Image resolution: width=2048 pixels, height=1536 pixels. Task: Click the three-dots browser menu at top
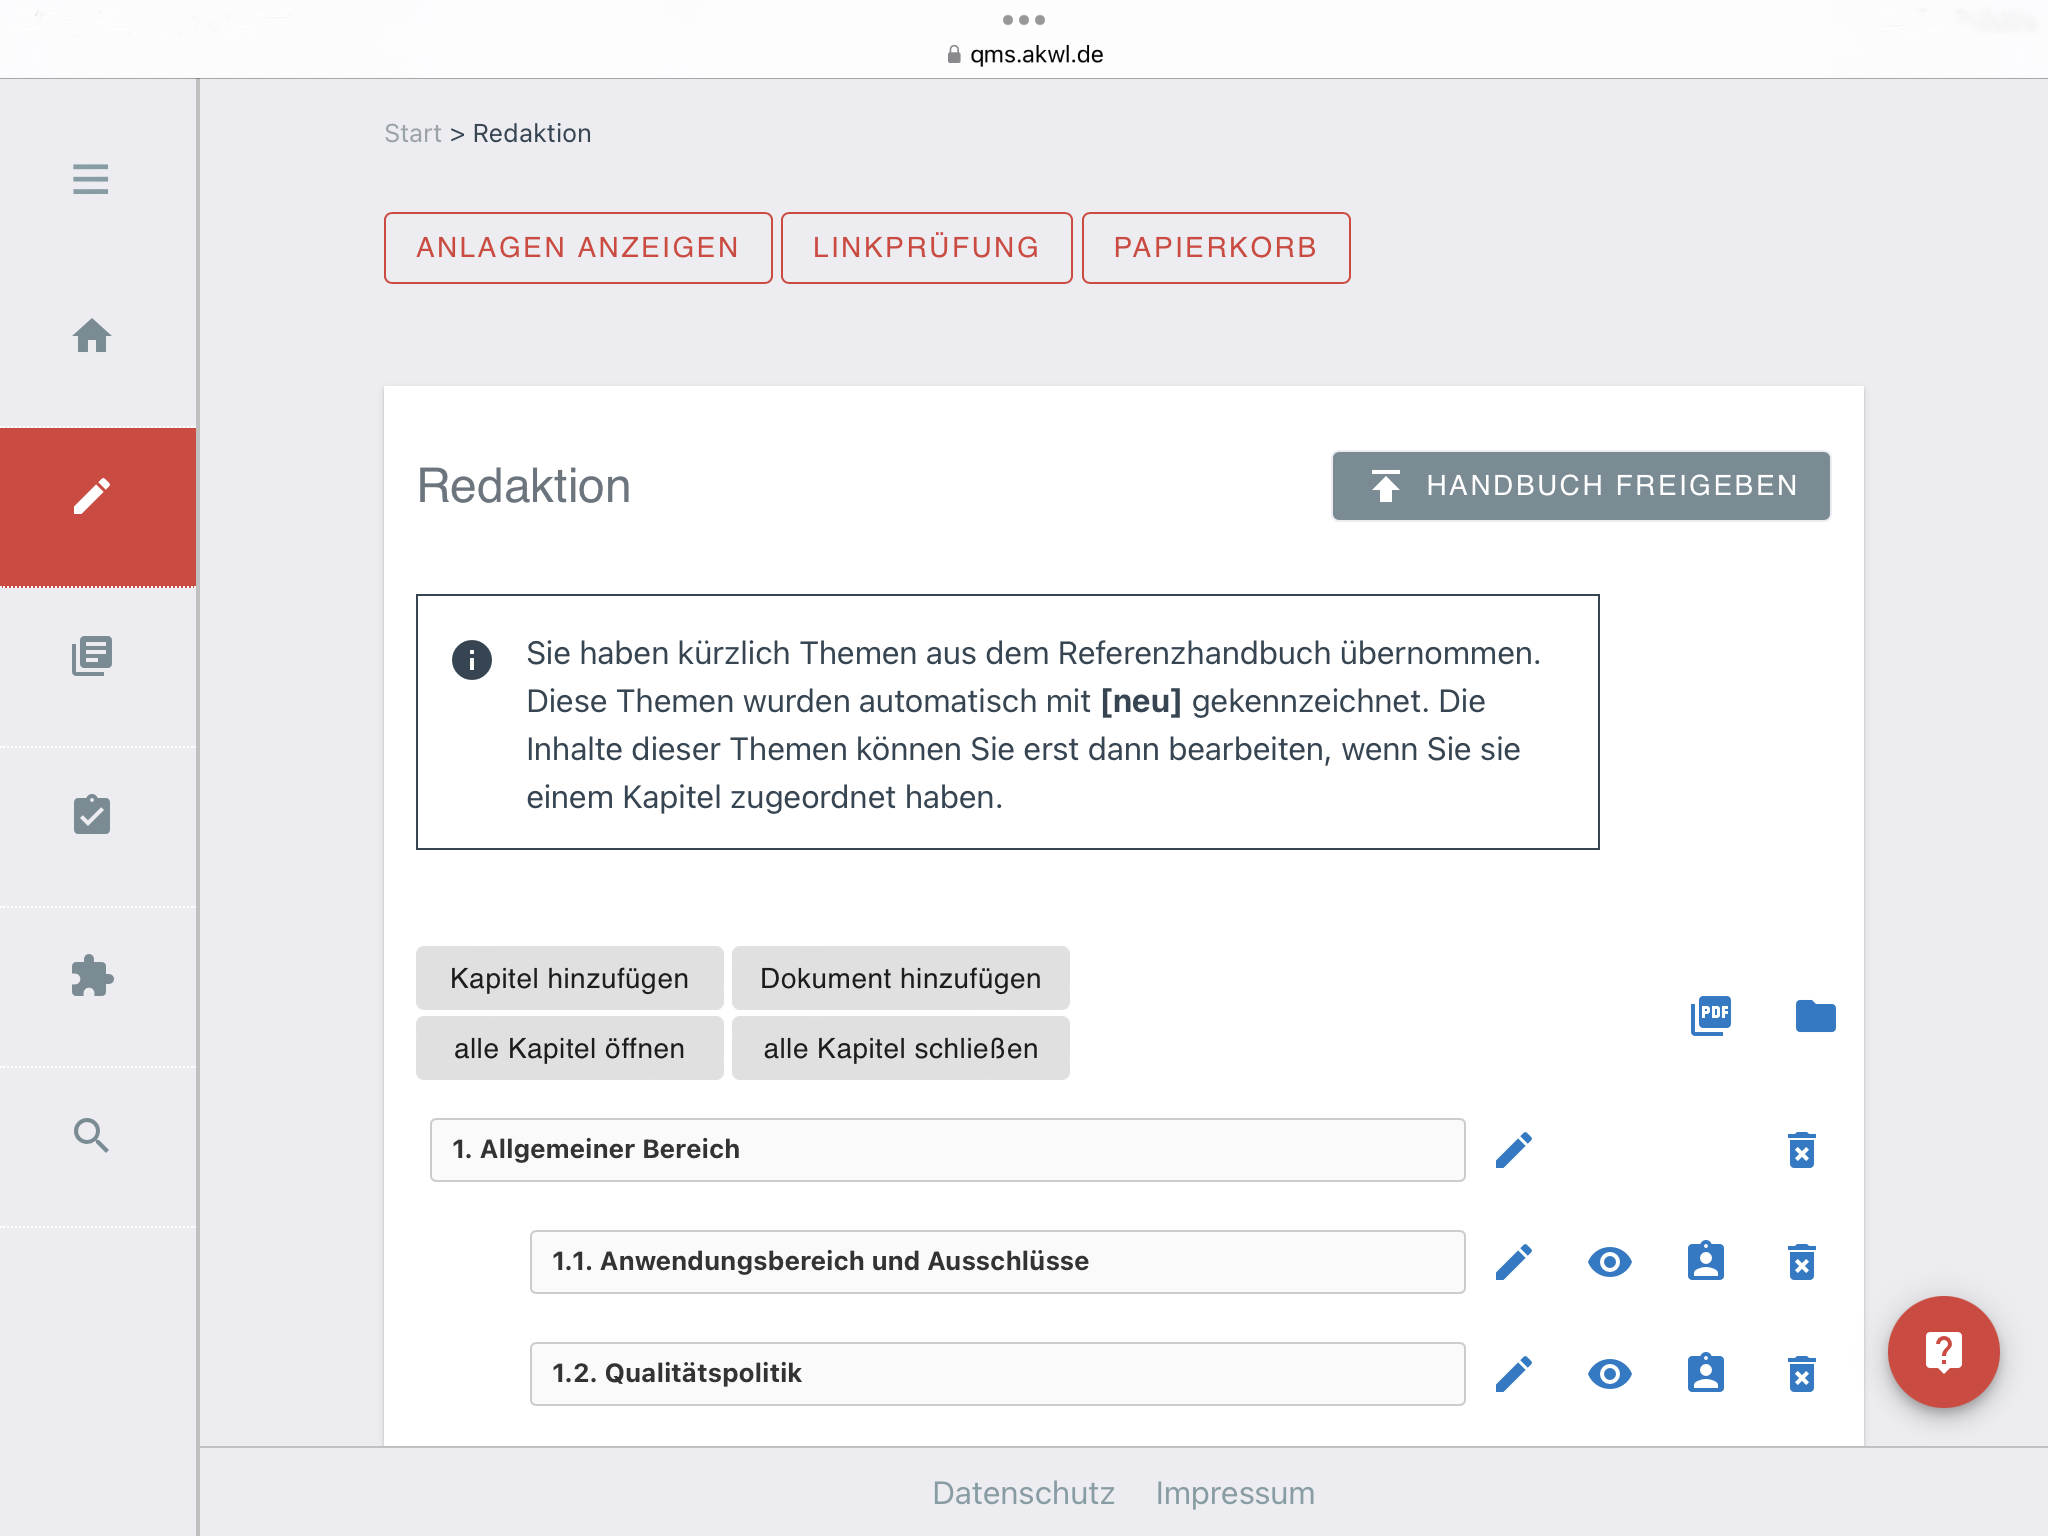click(1023, 20)
